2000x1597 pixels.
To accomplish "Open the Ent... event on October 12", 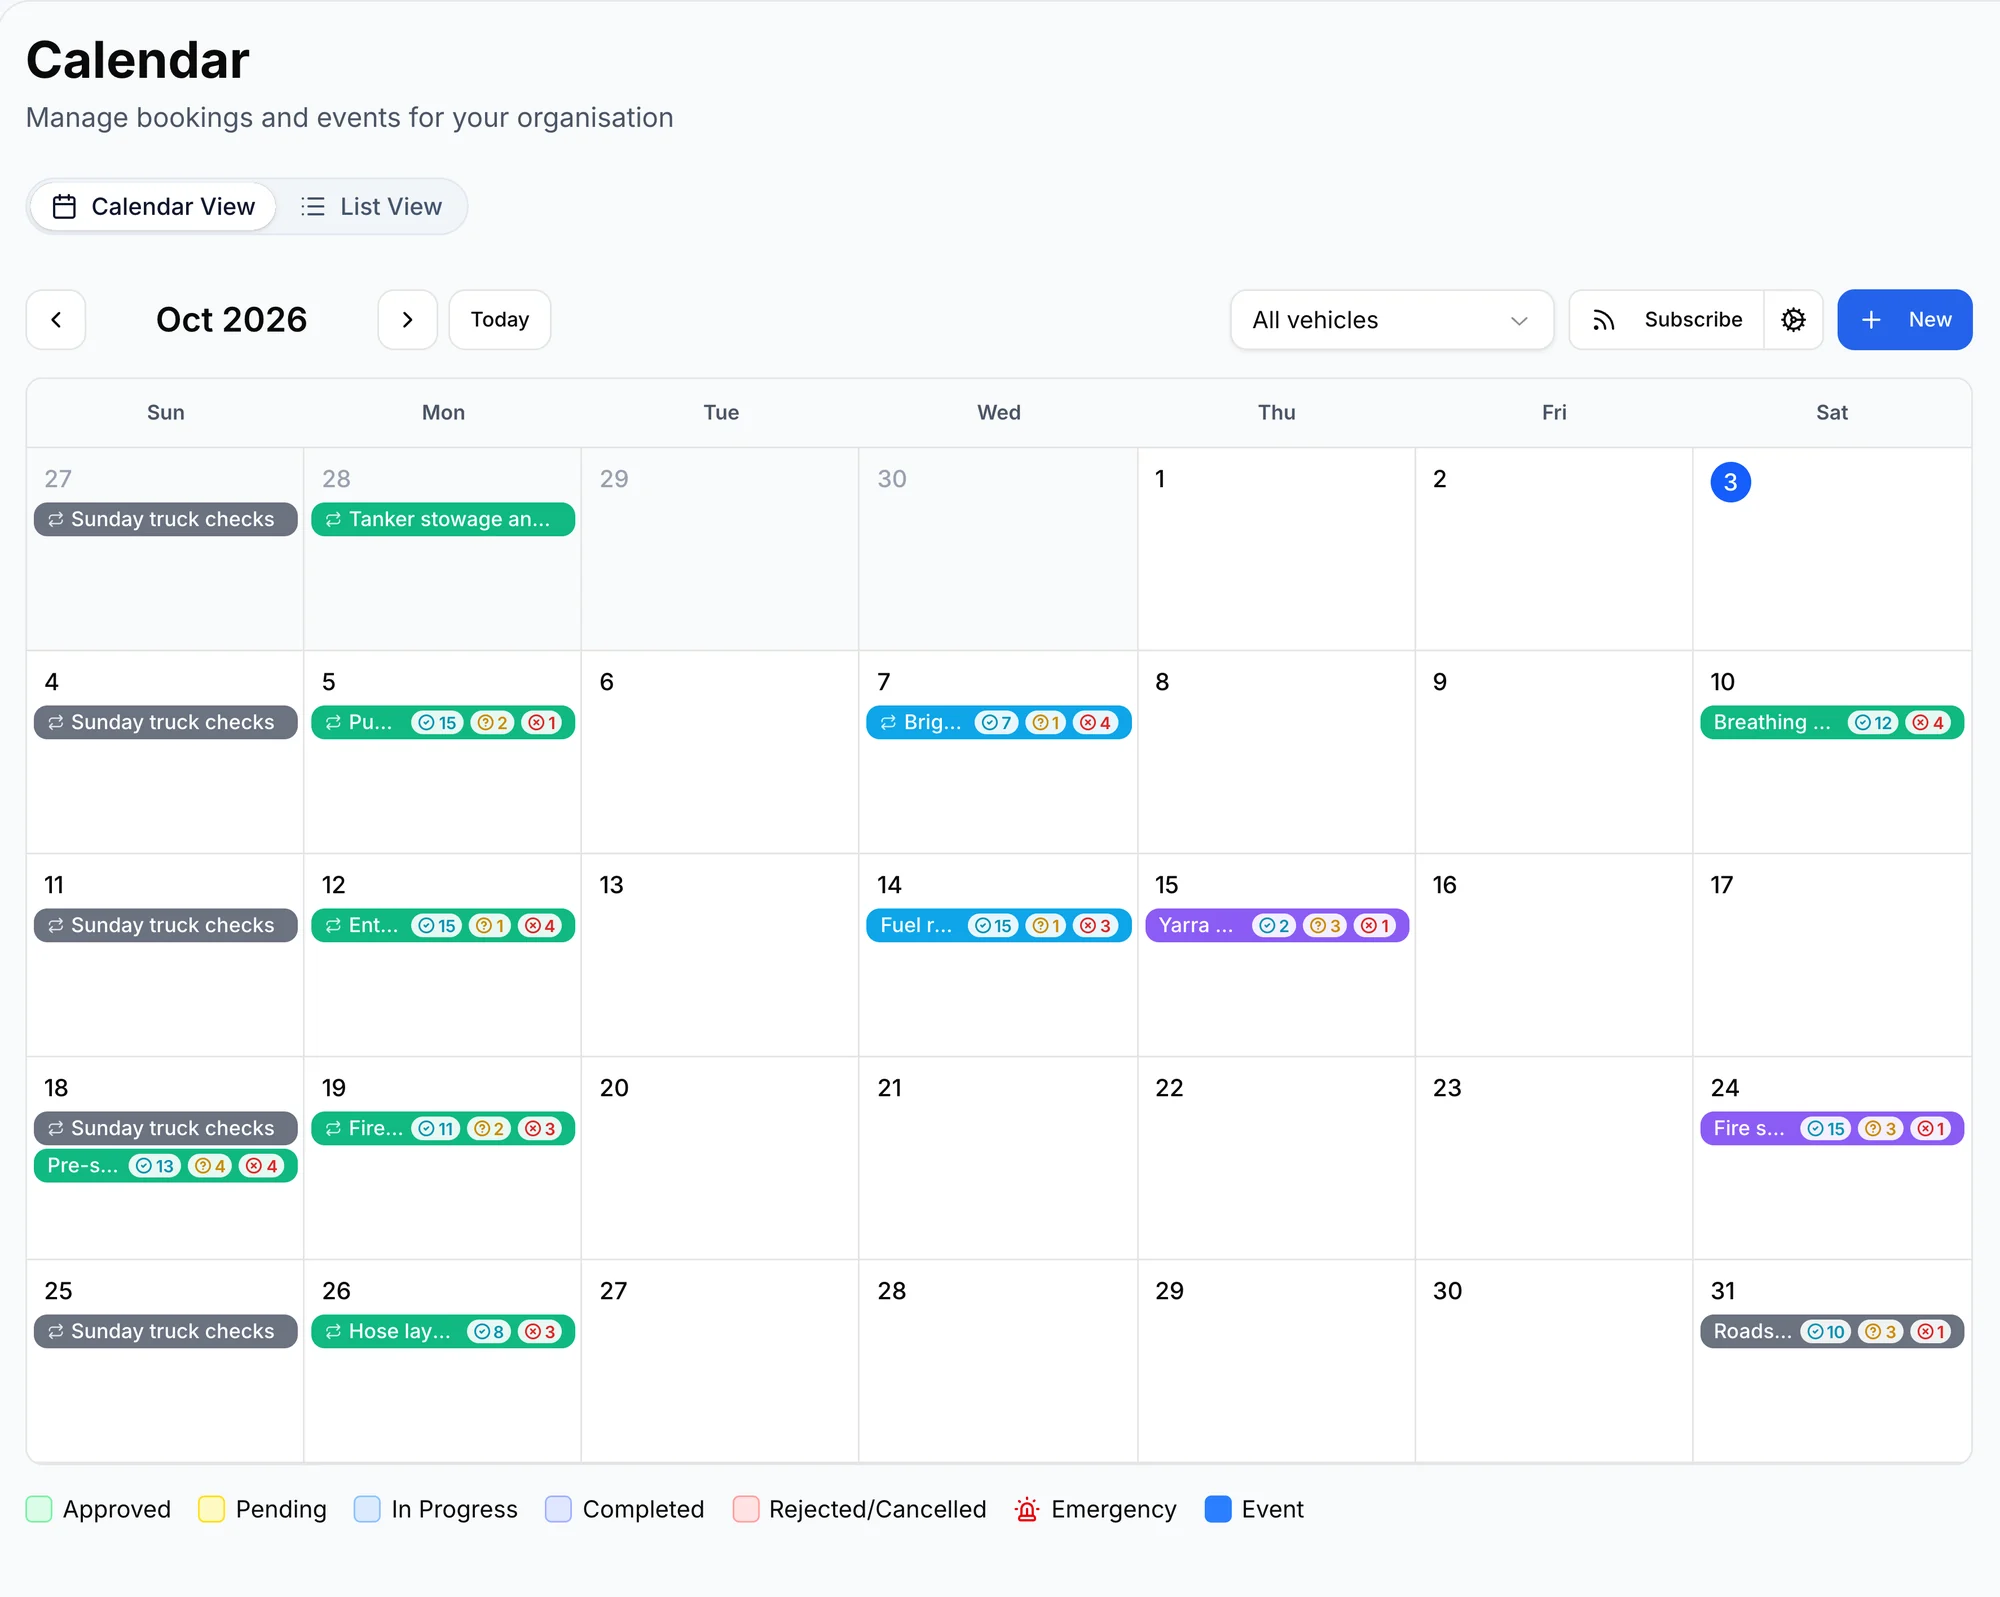I will pyautogui.click(x=443, y=926).
